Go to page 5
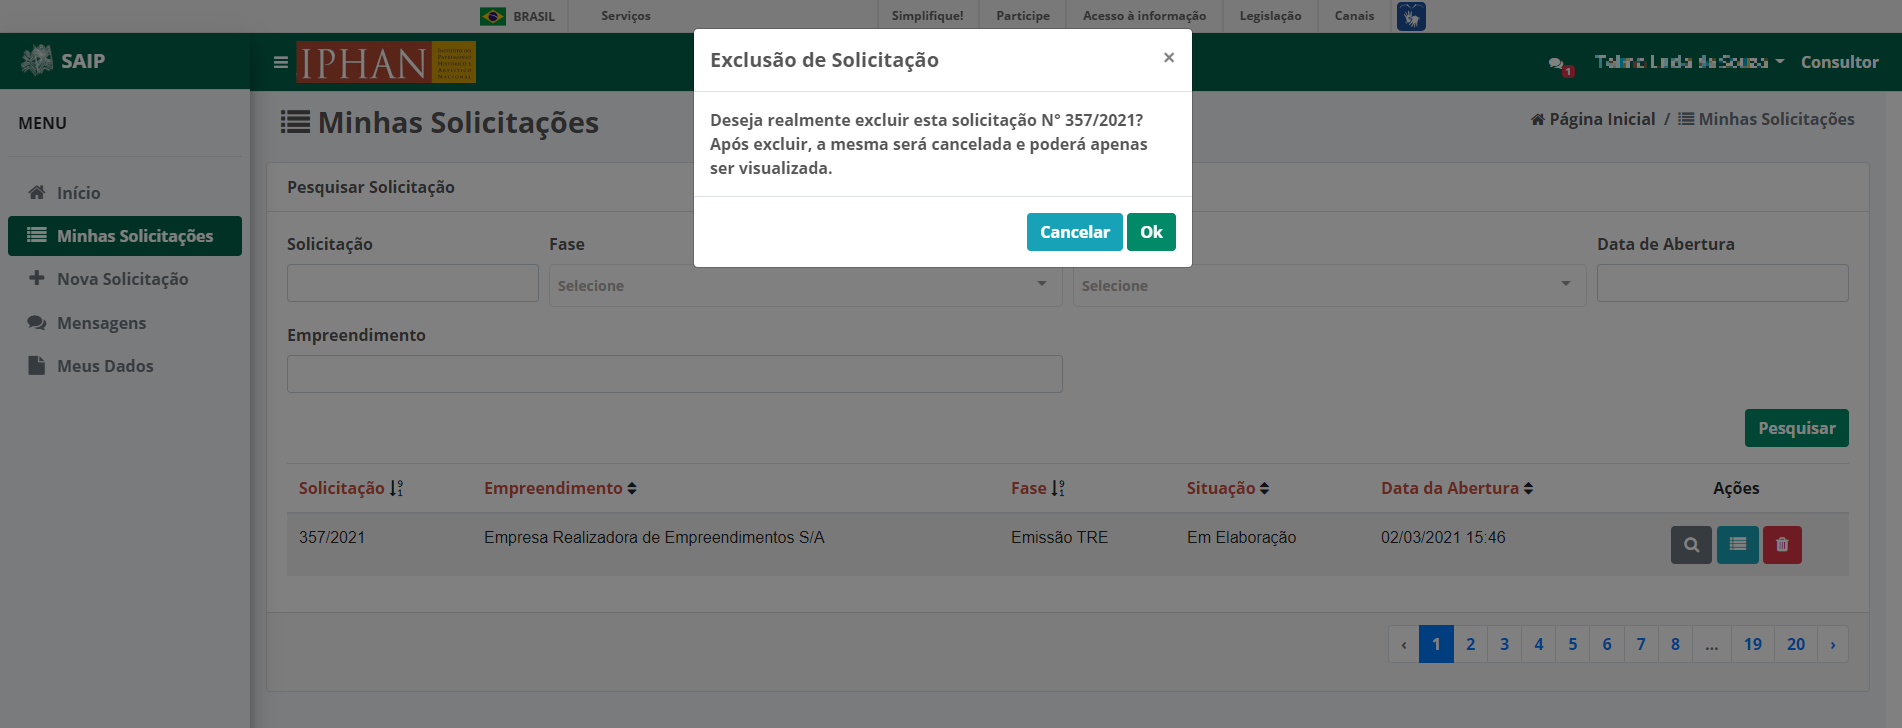Image resolution: width=1902 pixels, height=728 pixels. (1573, 644)
